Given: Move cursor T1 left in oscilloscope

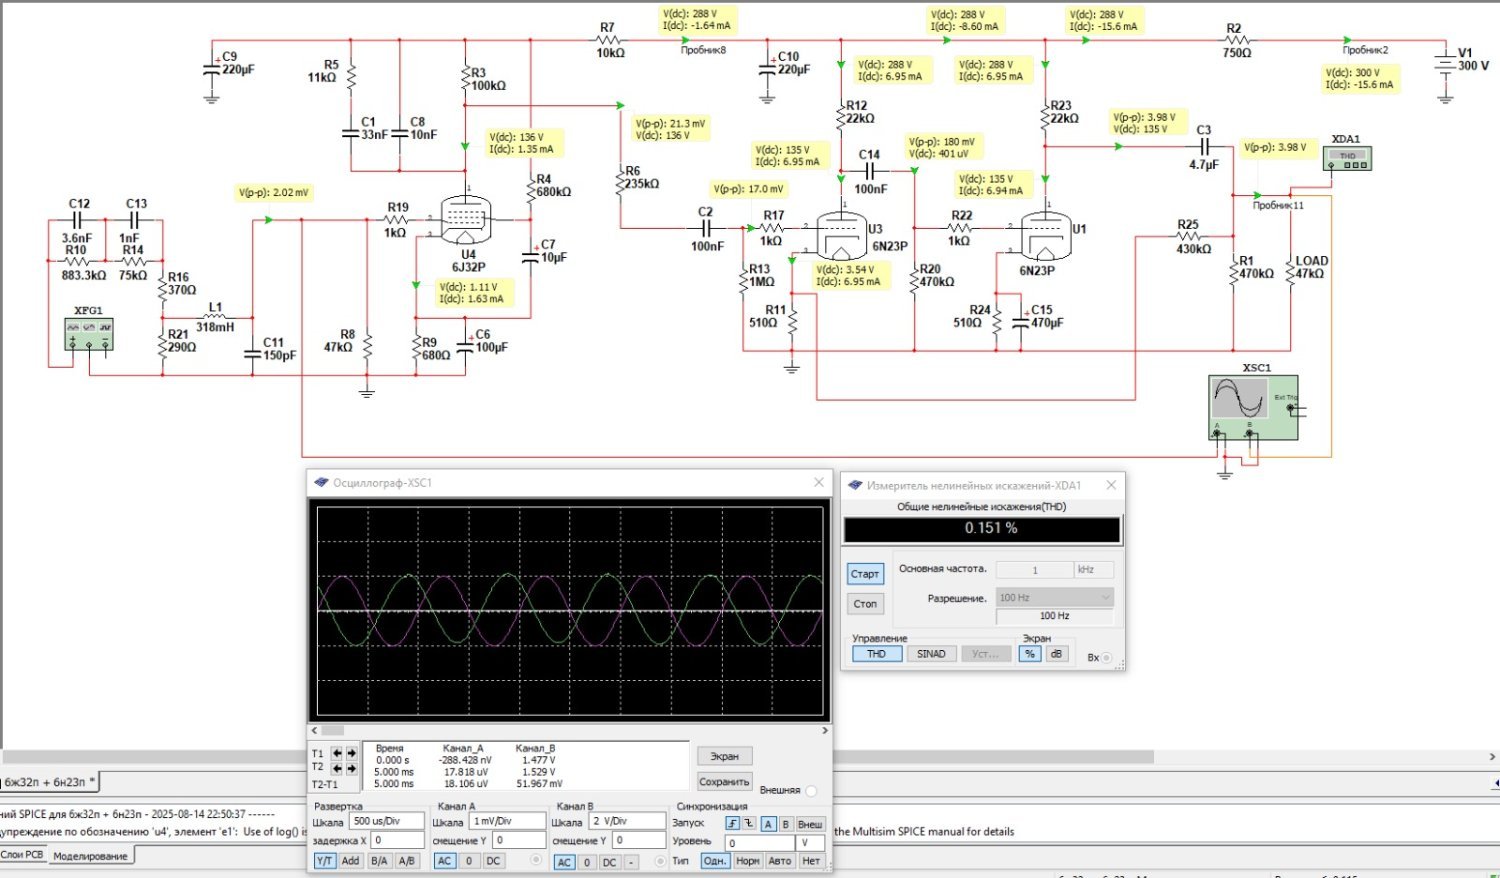Looking at the screenshot, I should click(338, 753).
